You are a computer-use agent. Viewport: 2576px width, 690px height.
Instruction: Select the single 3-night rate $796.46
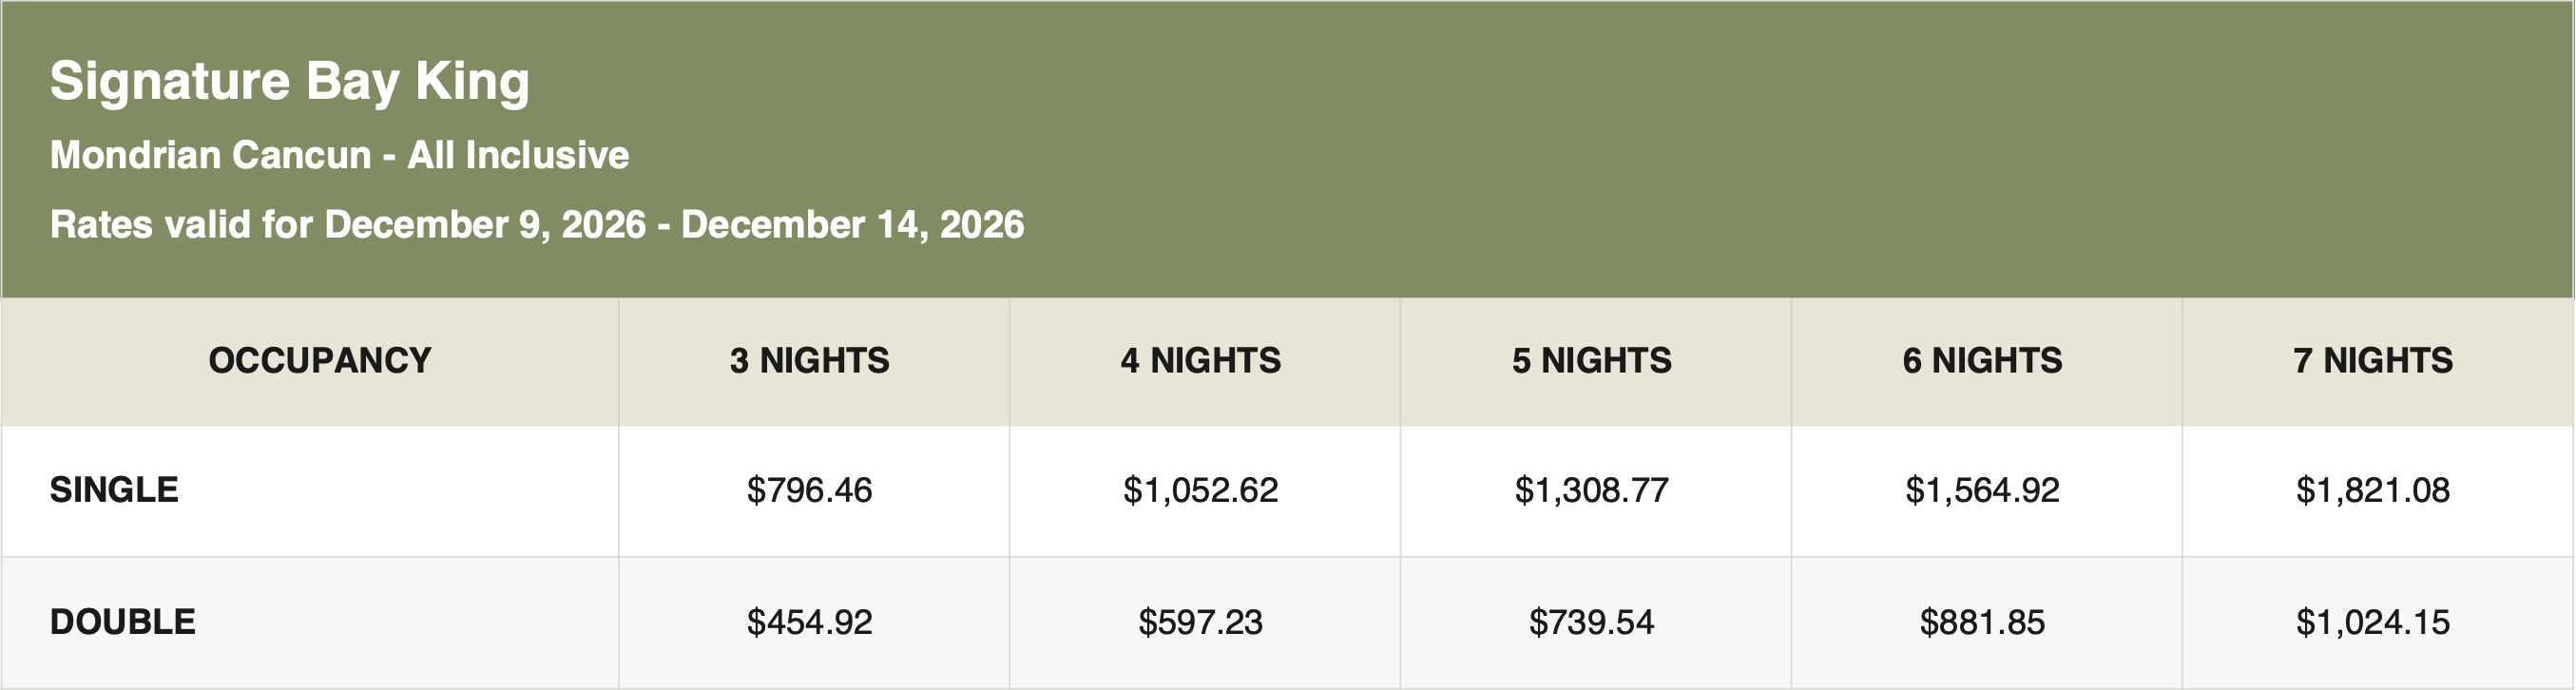pos(810,490)
